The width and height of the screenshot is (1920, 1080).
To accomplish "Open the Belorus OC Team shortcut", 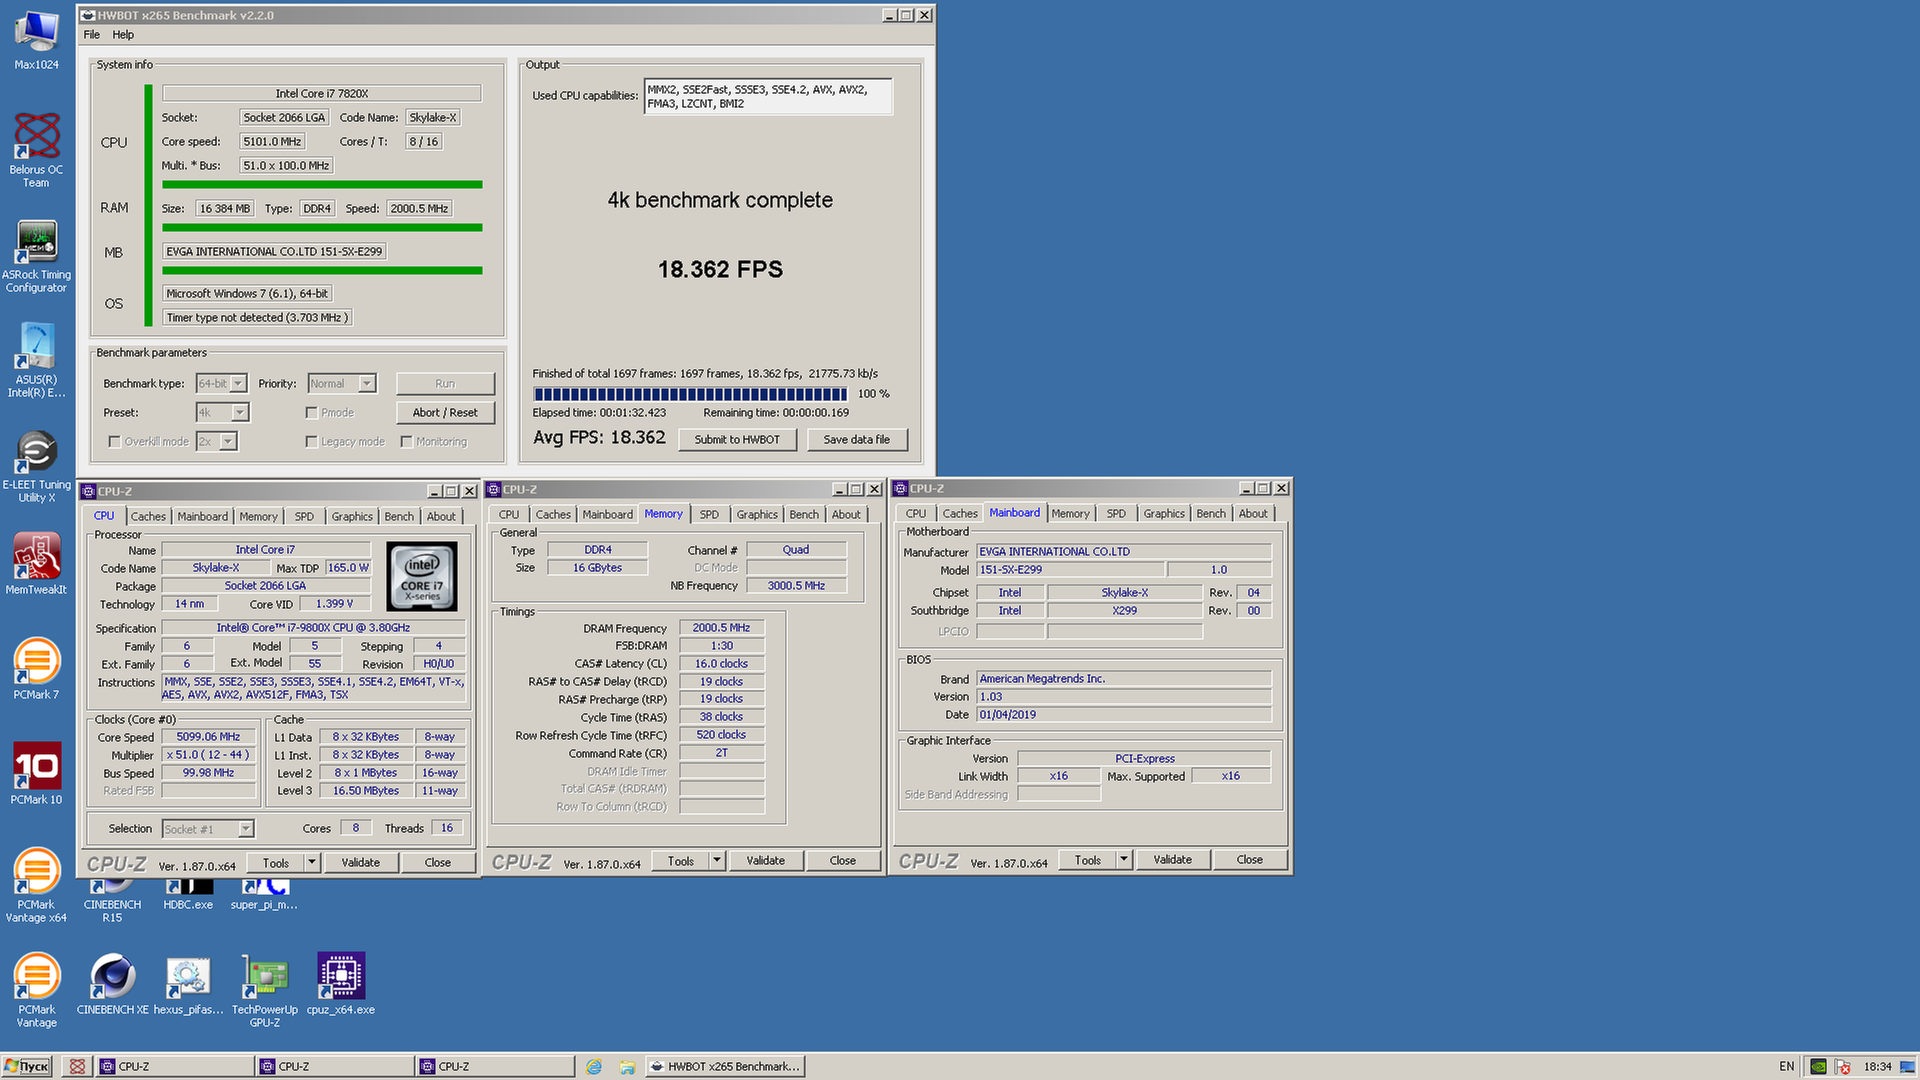I will click(37, 150).
